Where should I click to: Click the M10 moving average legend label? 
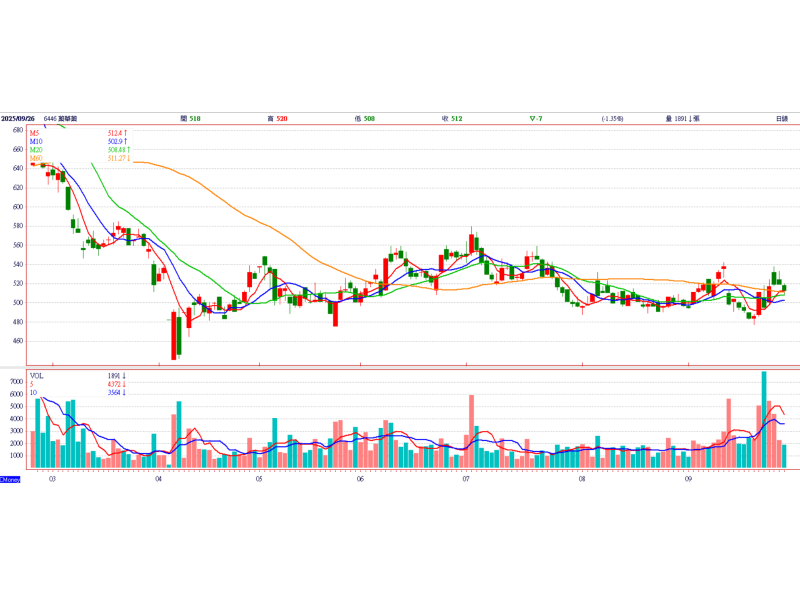(35, 141)
